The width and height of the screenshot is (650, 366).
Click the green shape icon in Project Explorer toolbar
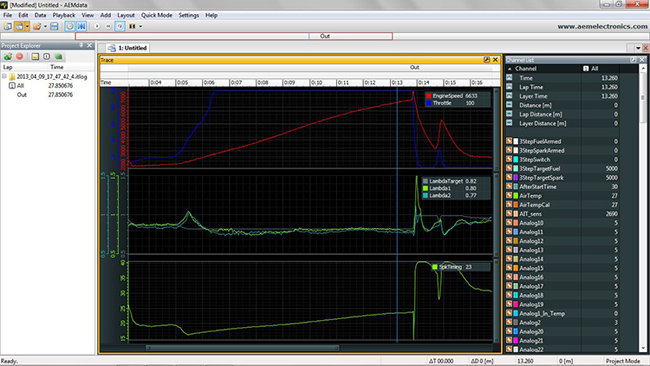[x=58, y=56]
